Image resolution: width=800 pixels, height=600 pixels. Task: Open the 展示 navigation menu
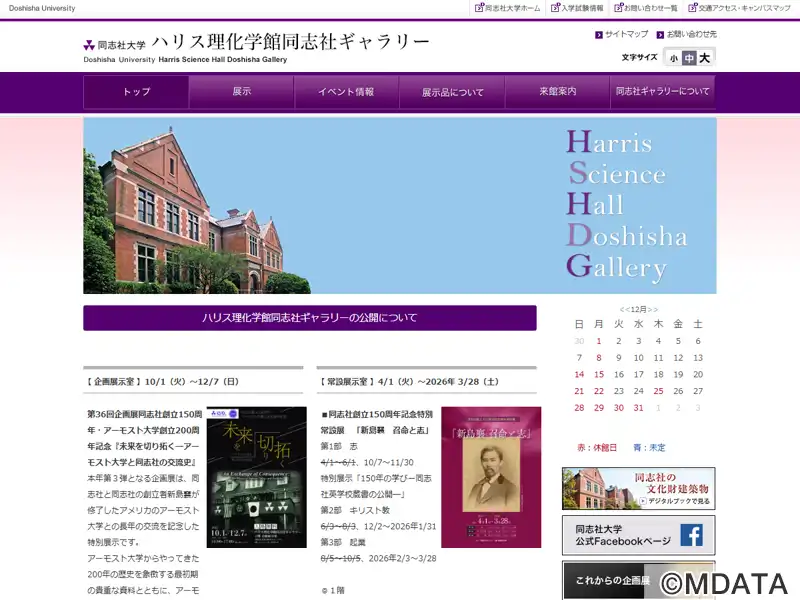tap(241, 92)
